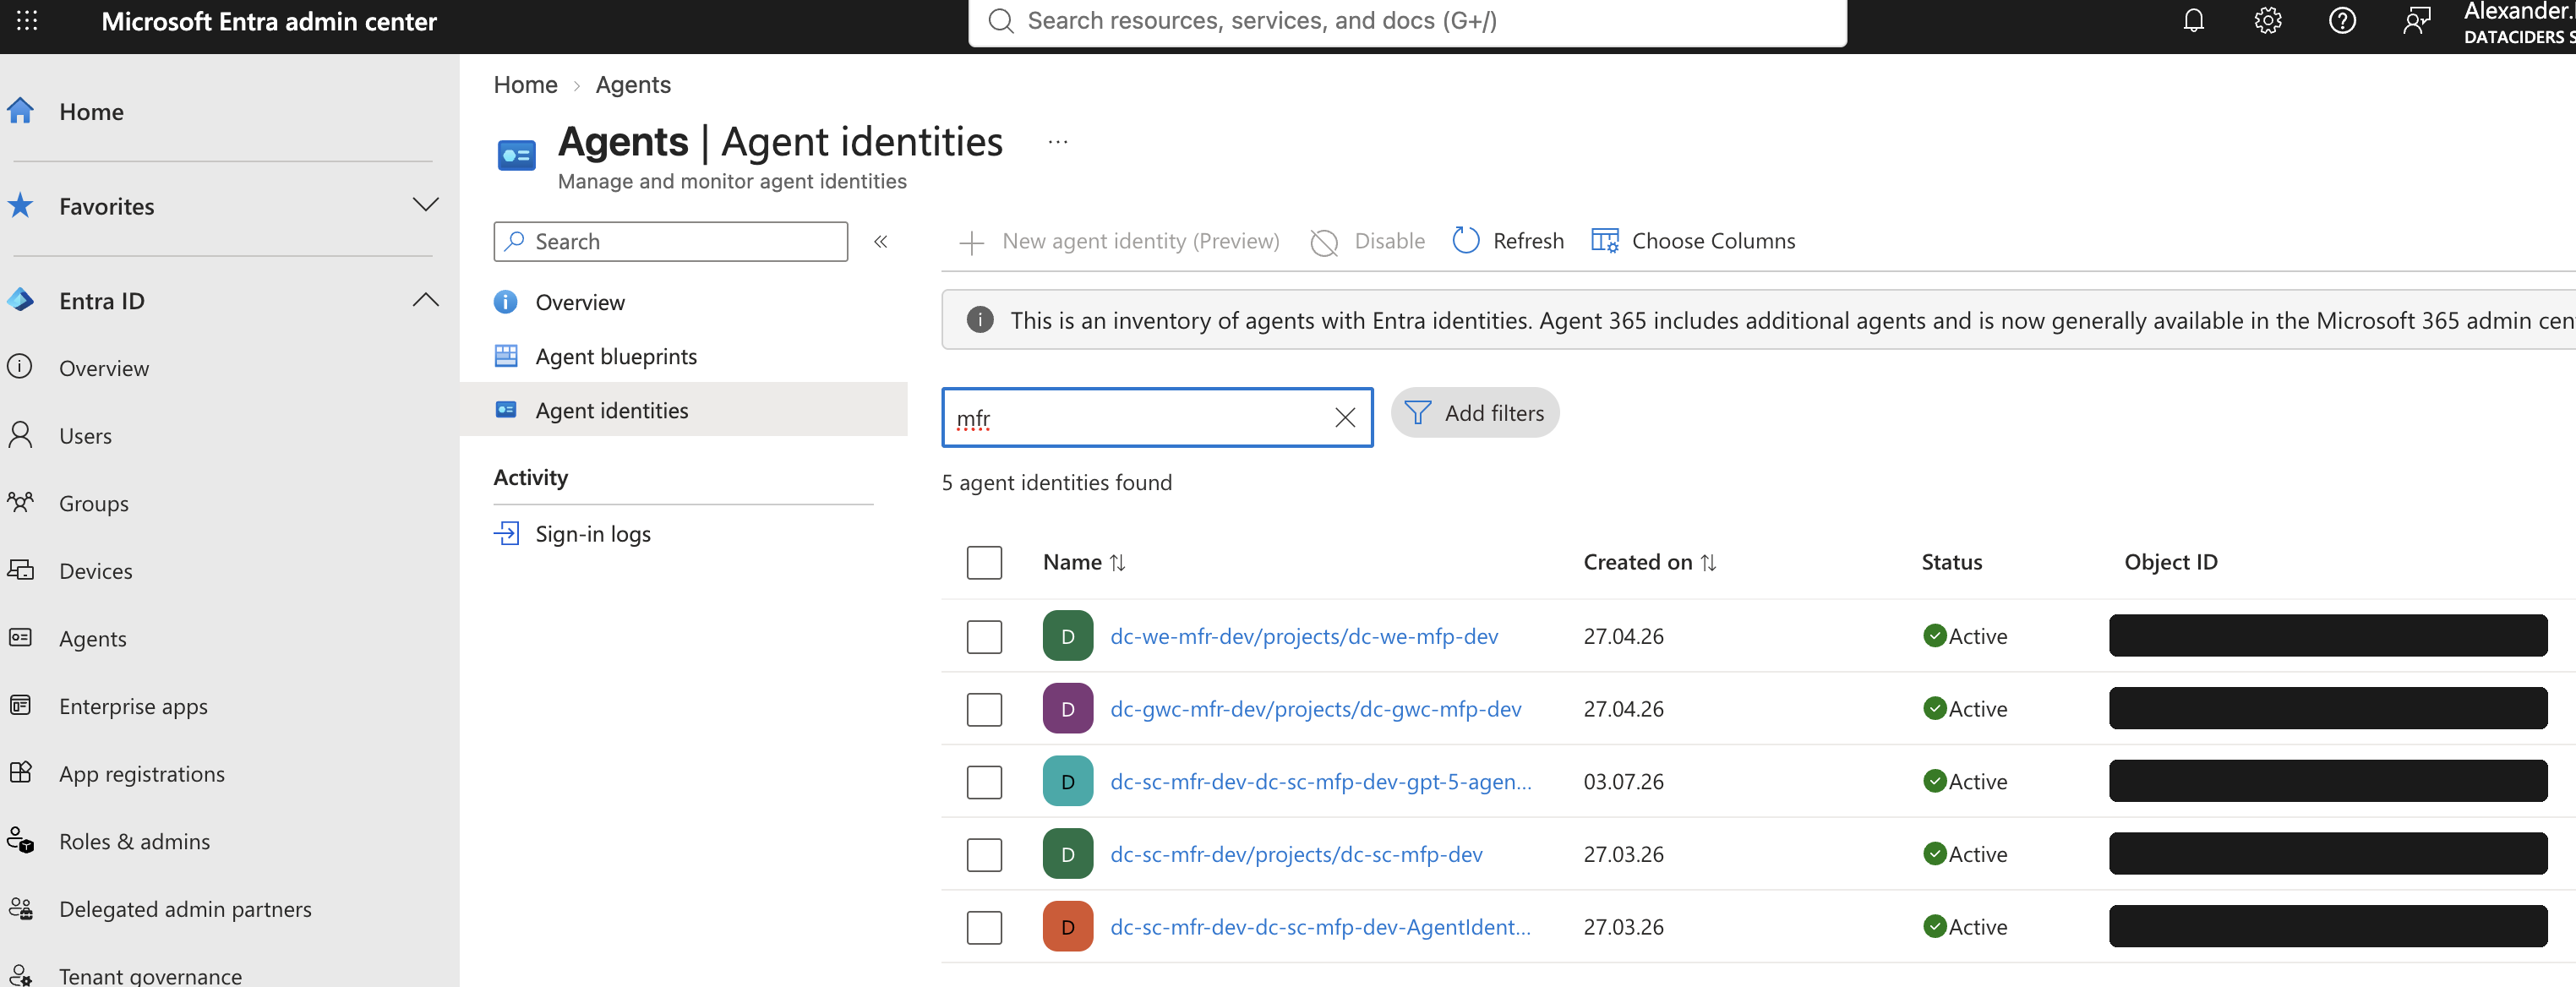Screen dimensions: 2576x987
Task: Click the Agents side menu Search field
Action: pyautogui.click(x=670, y=241)
